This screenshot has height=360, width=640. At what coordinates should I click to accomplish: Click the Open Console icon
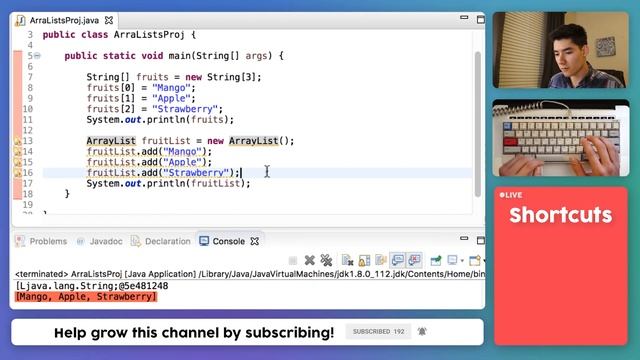(x=475, y=260)
